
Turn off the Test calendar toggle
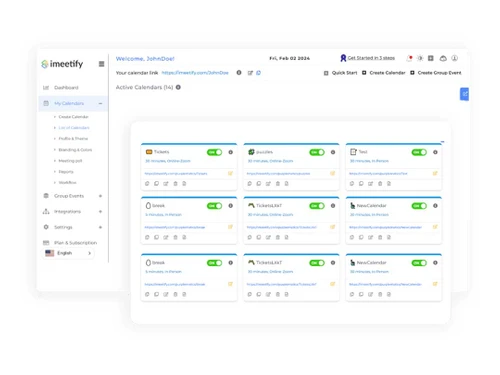click(419, 152)
